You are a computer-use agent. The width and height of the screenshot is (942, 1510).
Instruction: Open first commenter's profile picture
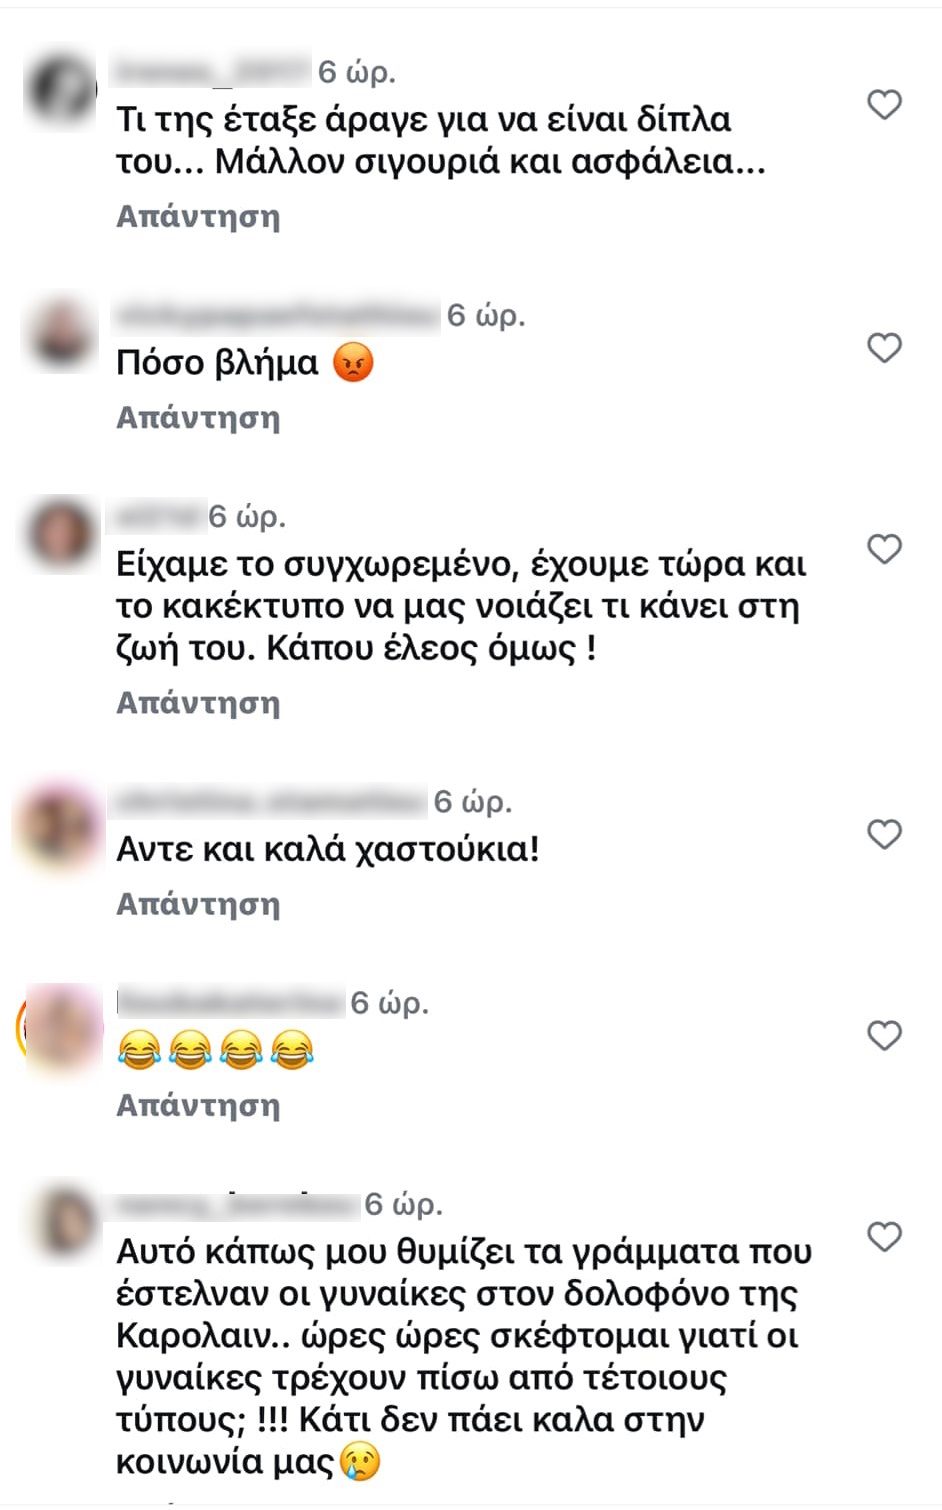coord(61,86)
